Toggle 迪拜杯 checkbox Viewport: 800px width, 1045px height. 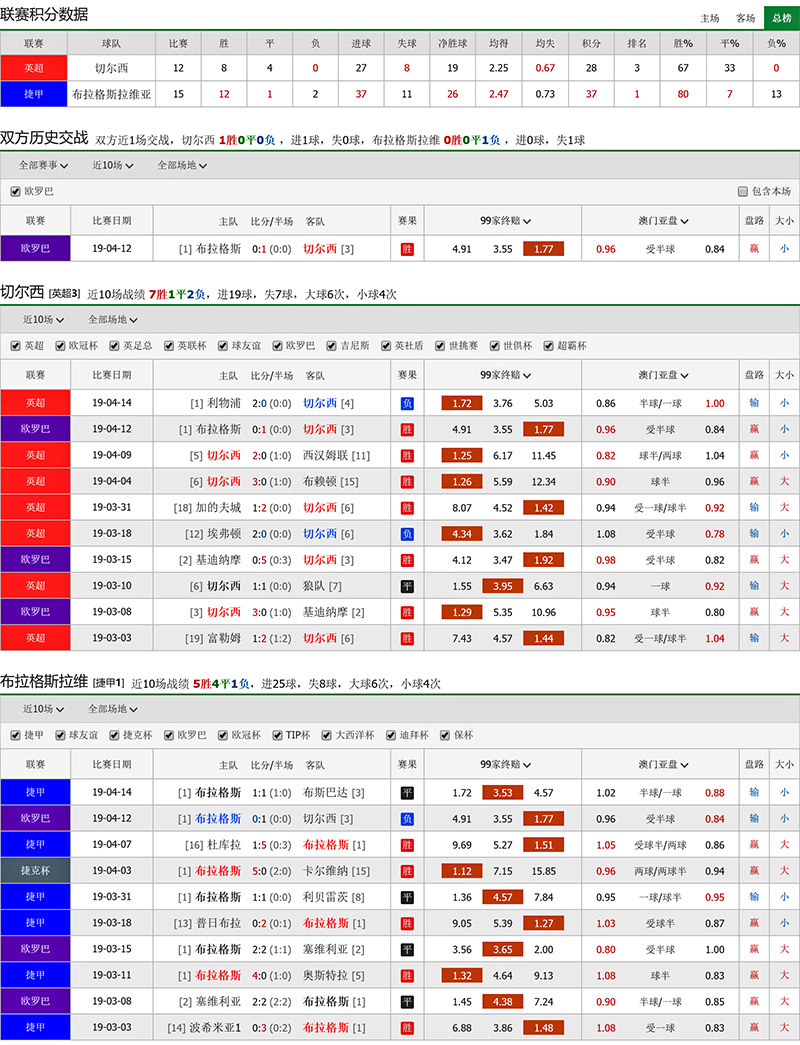(x=391, y=735)
